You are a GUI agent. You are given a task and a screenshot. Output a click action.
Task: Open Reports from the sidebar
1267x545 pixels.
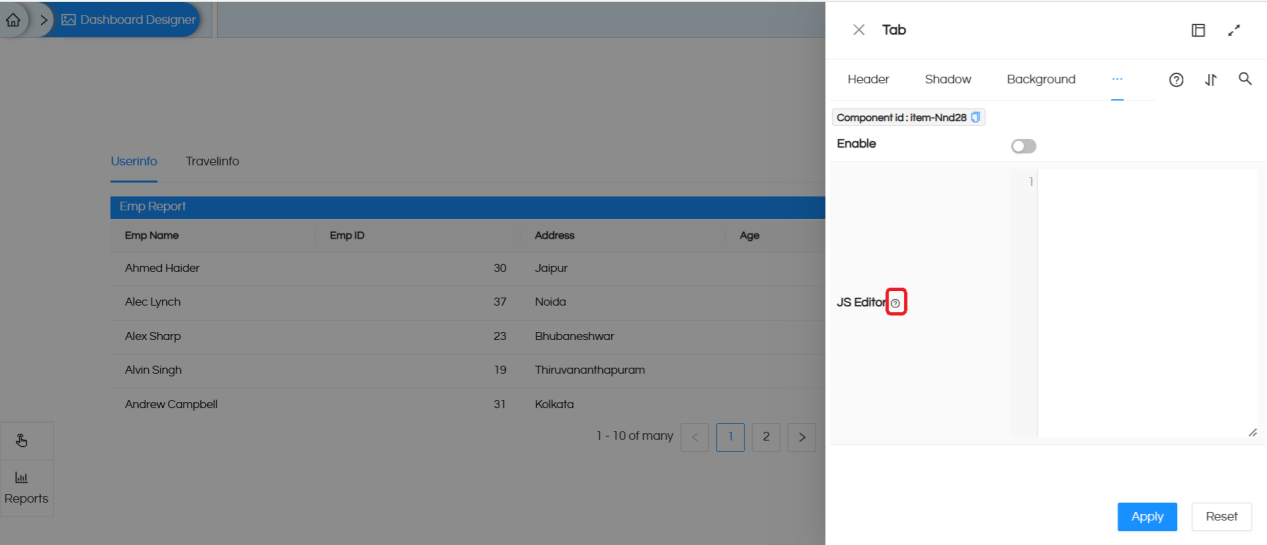(26, 488)
